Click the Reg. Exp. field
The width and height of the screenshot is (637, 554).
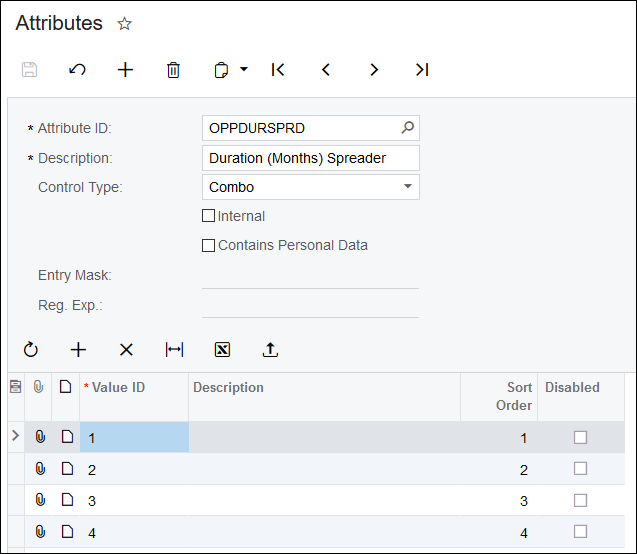(x=310, y=305)
